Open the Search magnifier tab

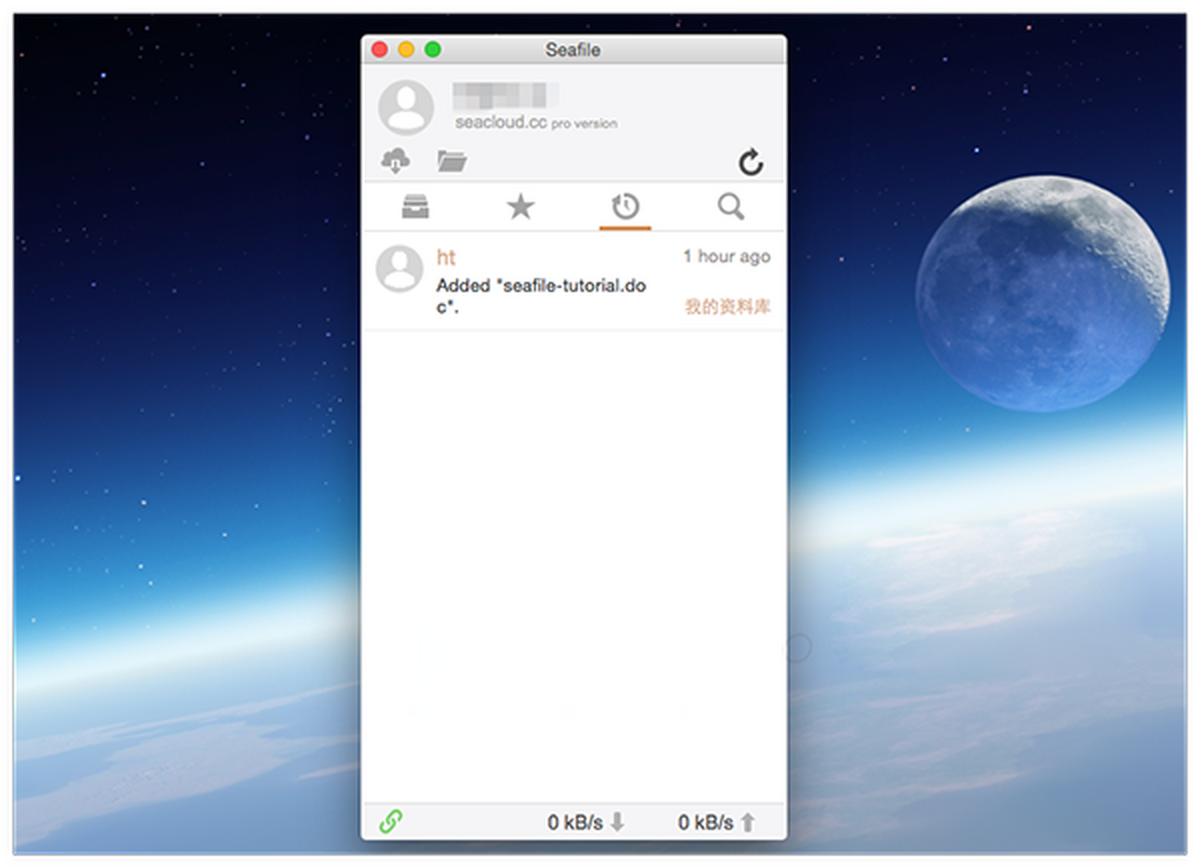coord(731,207)
